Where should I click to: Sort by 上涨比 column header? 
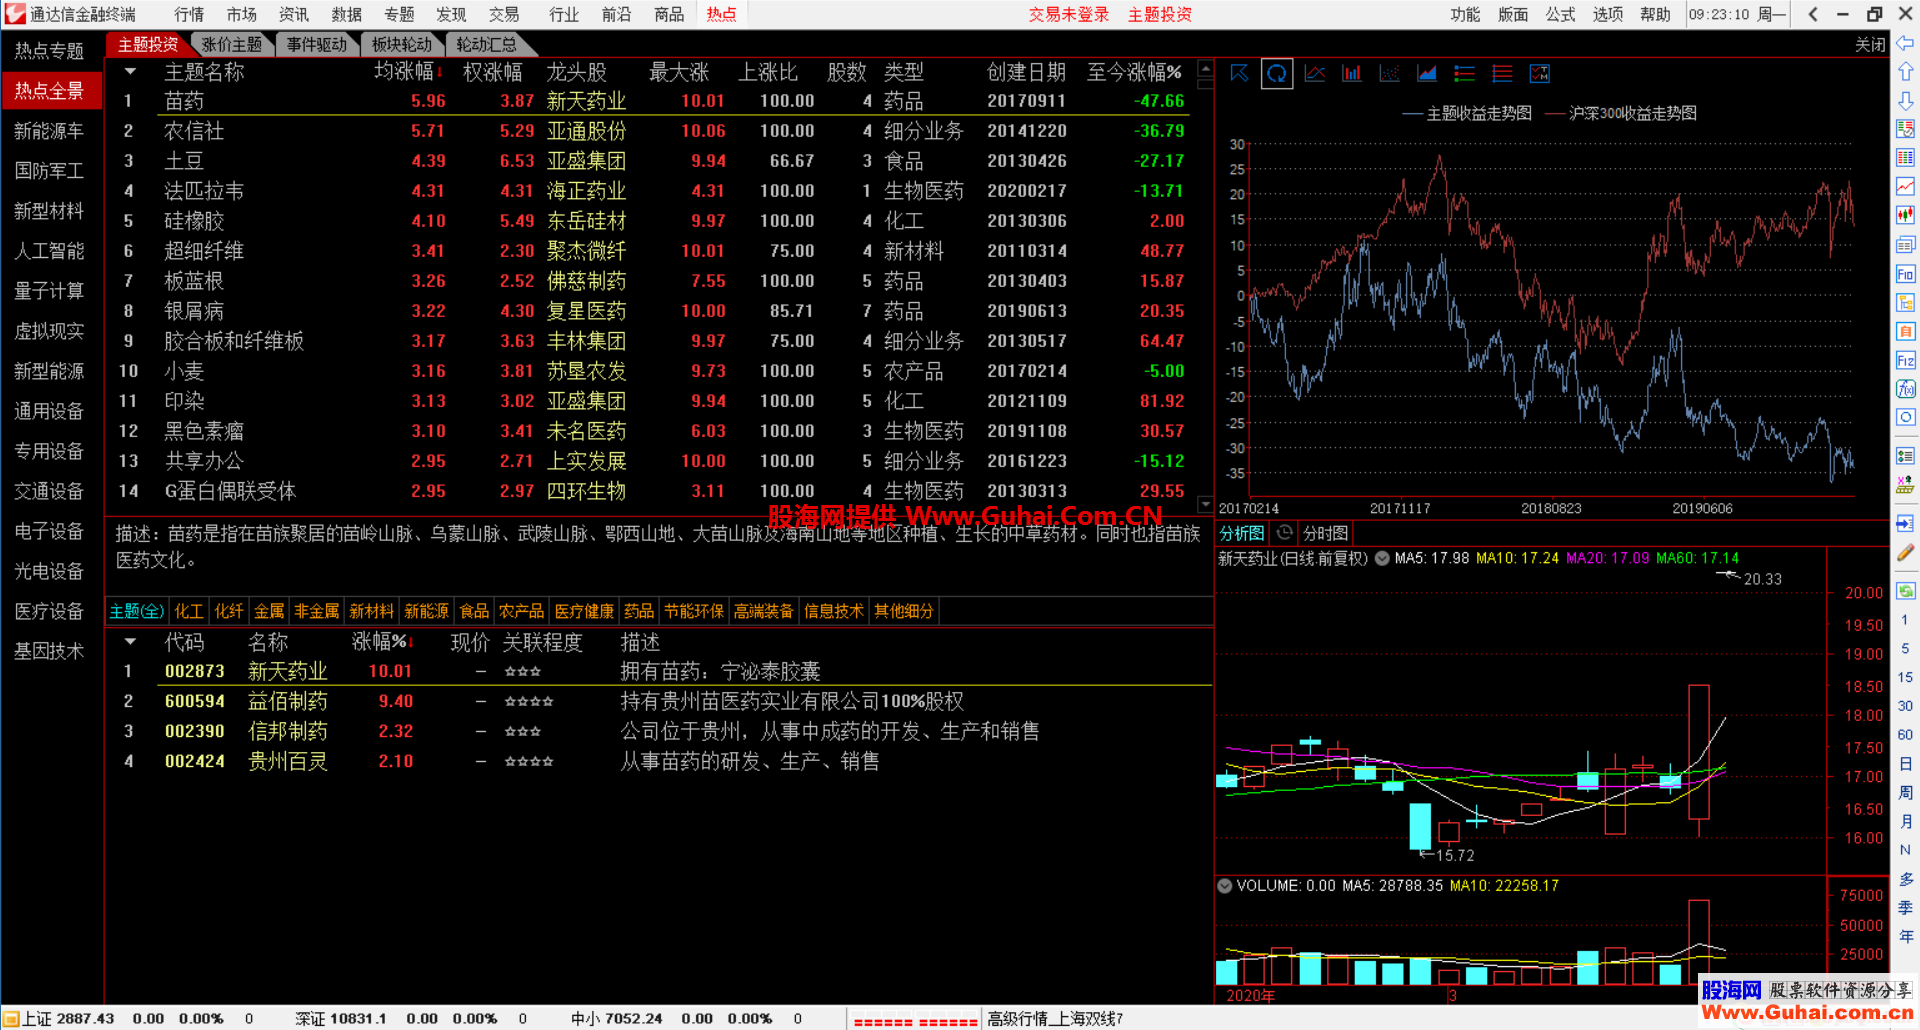[x=767, y=72]
